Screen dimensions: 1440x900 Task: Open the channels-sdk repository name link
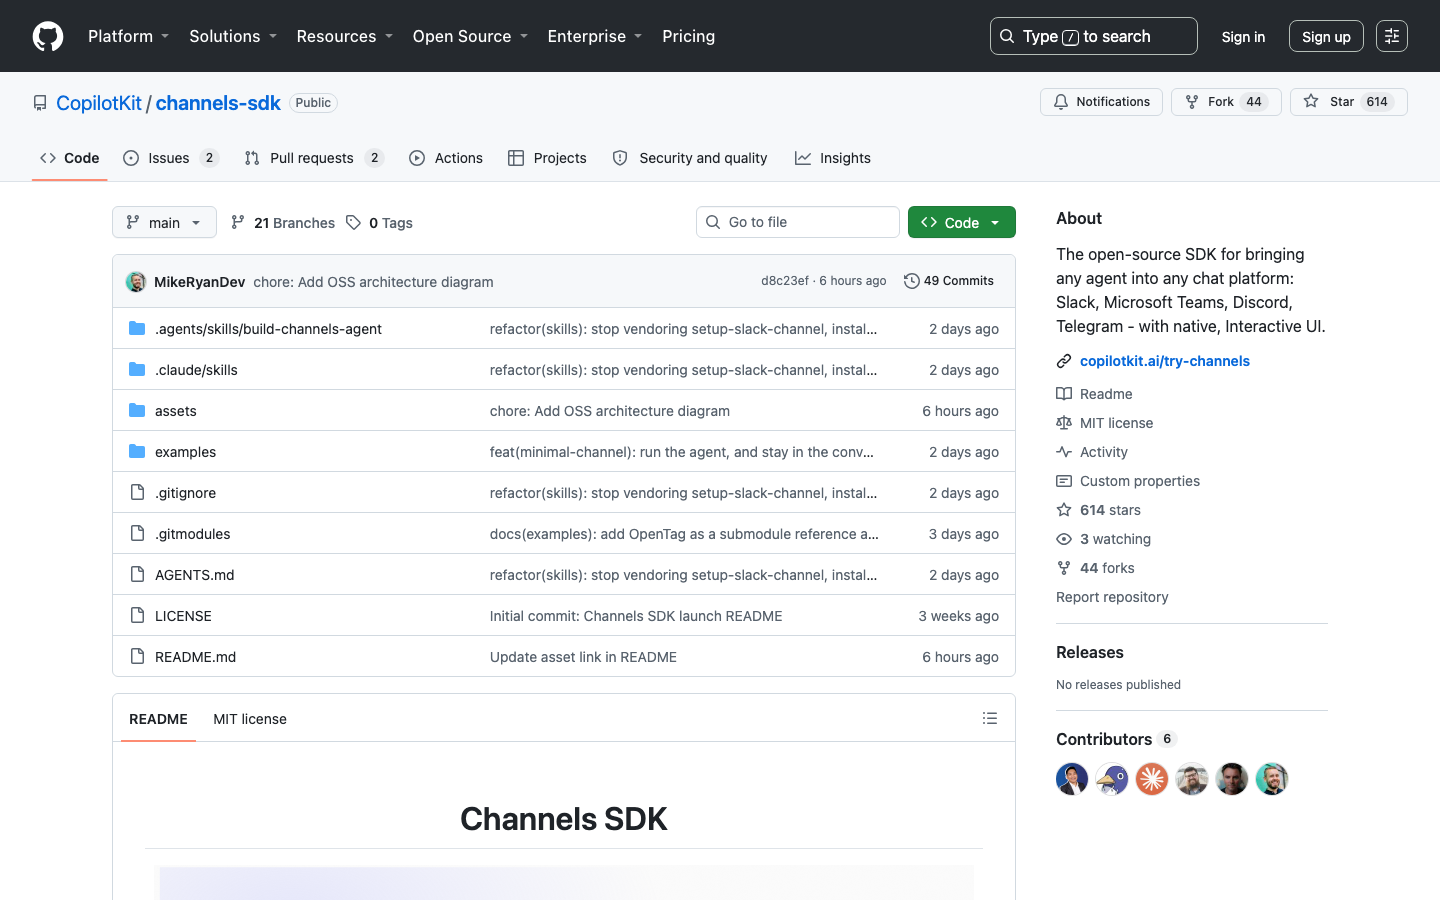coord(218,103)
